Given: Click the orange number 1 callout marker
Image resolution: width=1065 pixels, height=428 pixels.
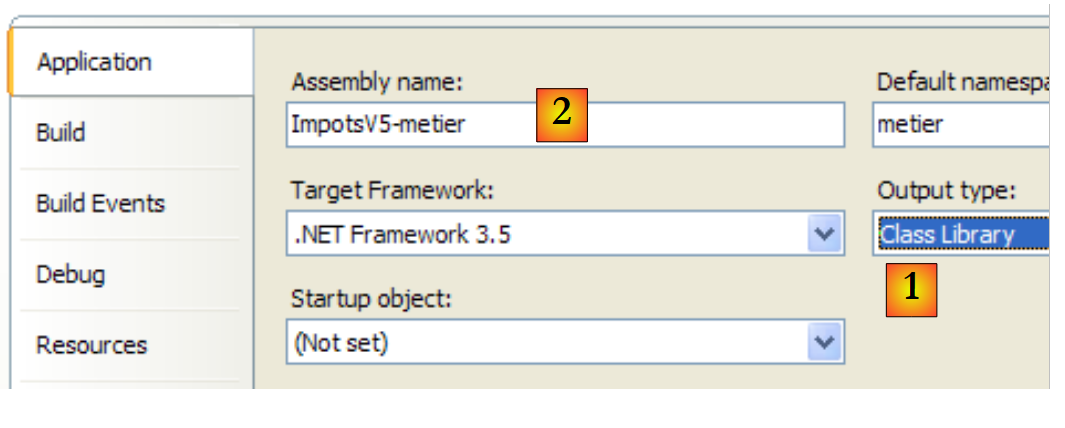Looking at the screenshot, I should (x=911, y=289).
